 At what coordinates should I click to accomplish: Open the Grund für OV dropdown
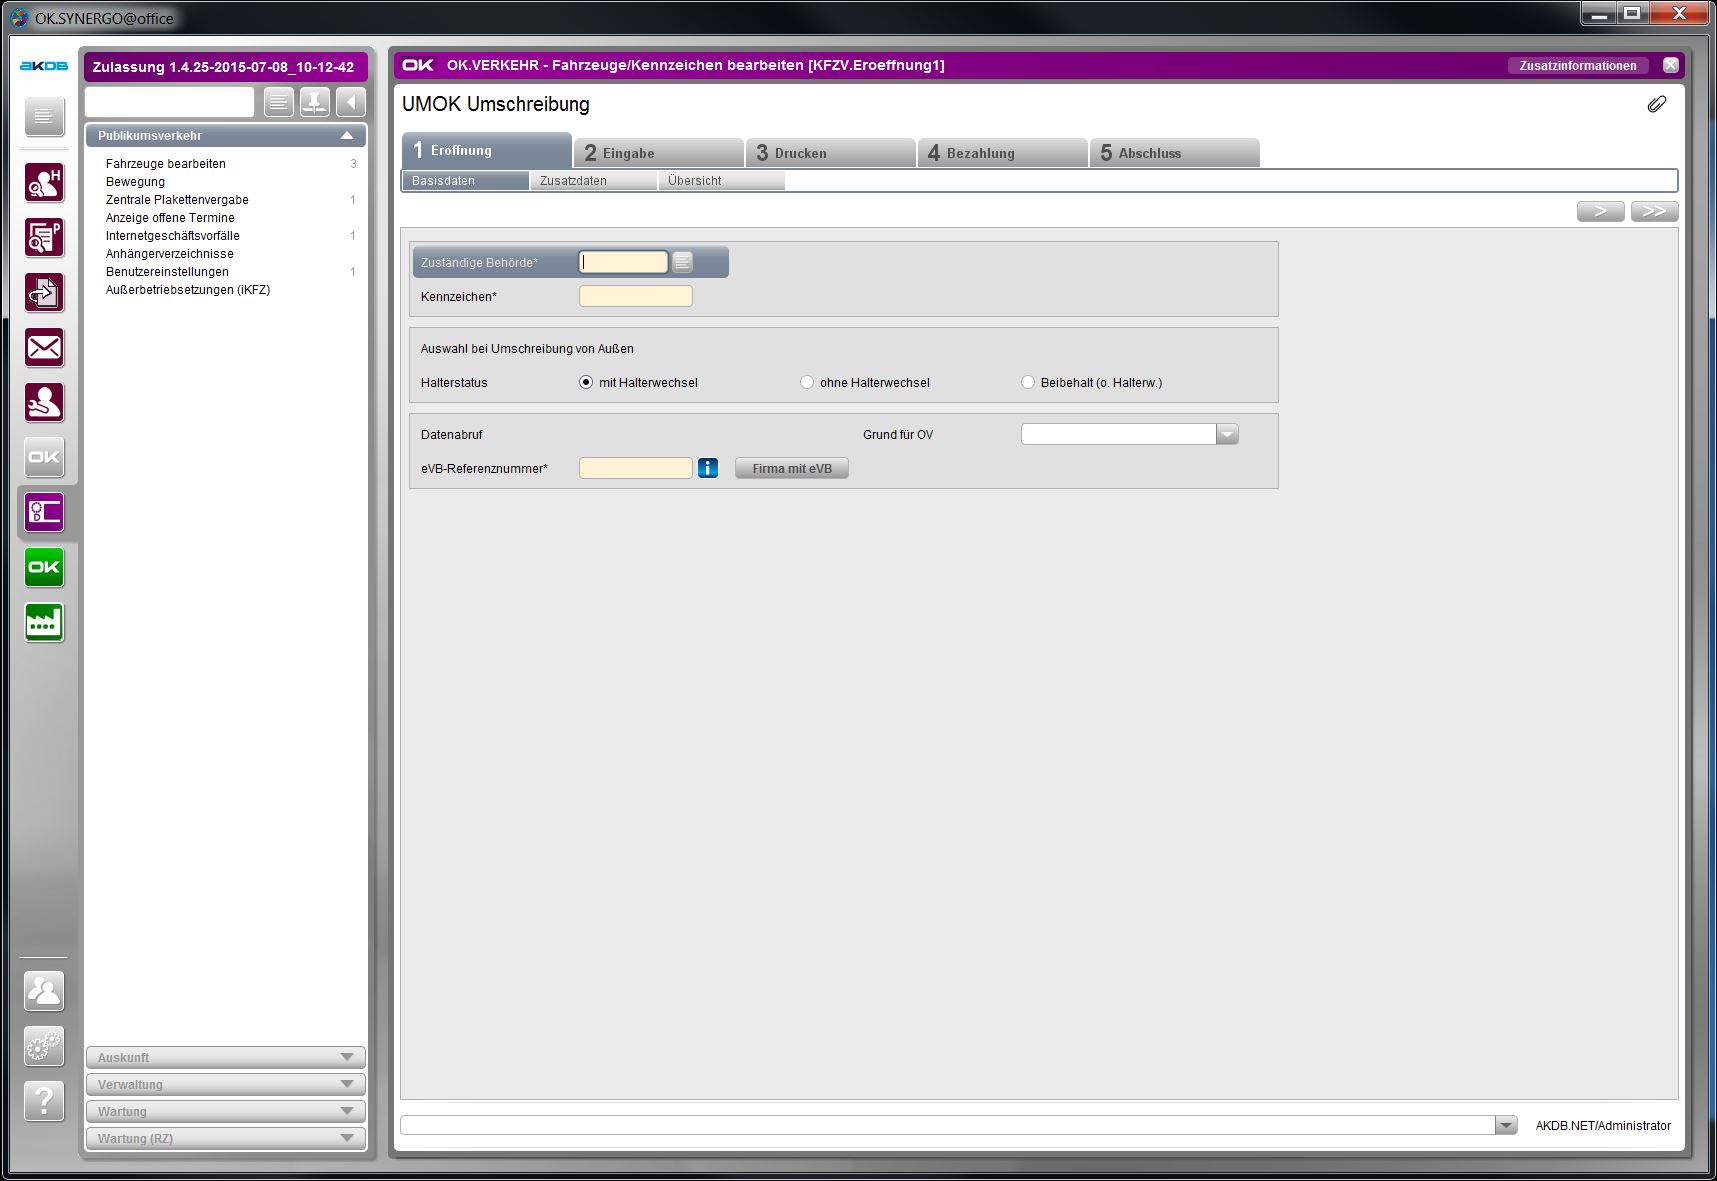click(x=1227, y=434)
